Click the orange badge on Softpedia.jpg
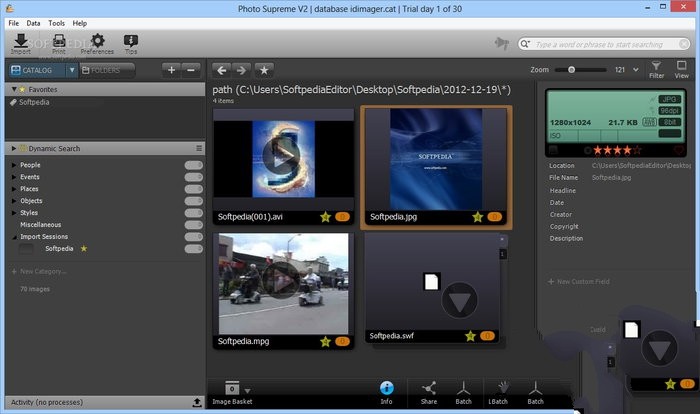The height and width of the screenshot is (414, 700). [494, 217]
